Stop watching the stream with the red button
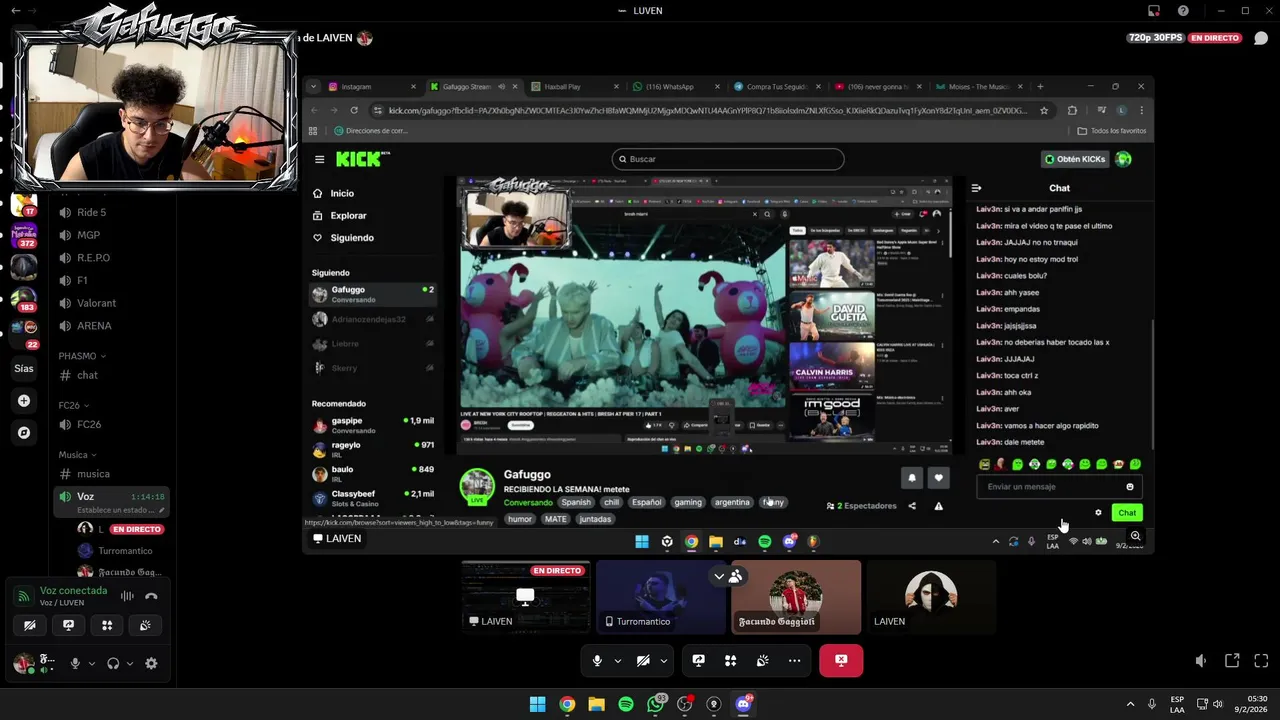Screen dimensions: 1280x720 841,661
